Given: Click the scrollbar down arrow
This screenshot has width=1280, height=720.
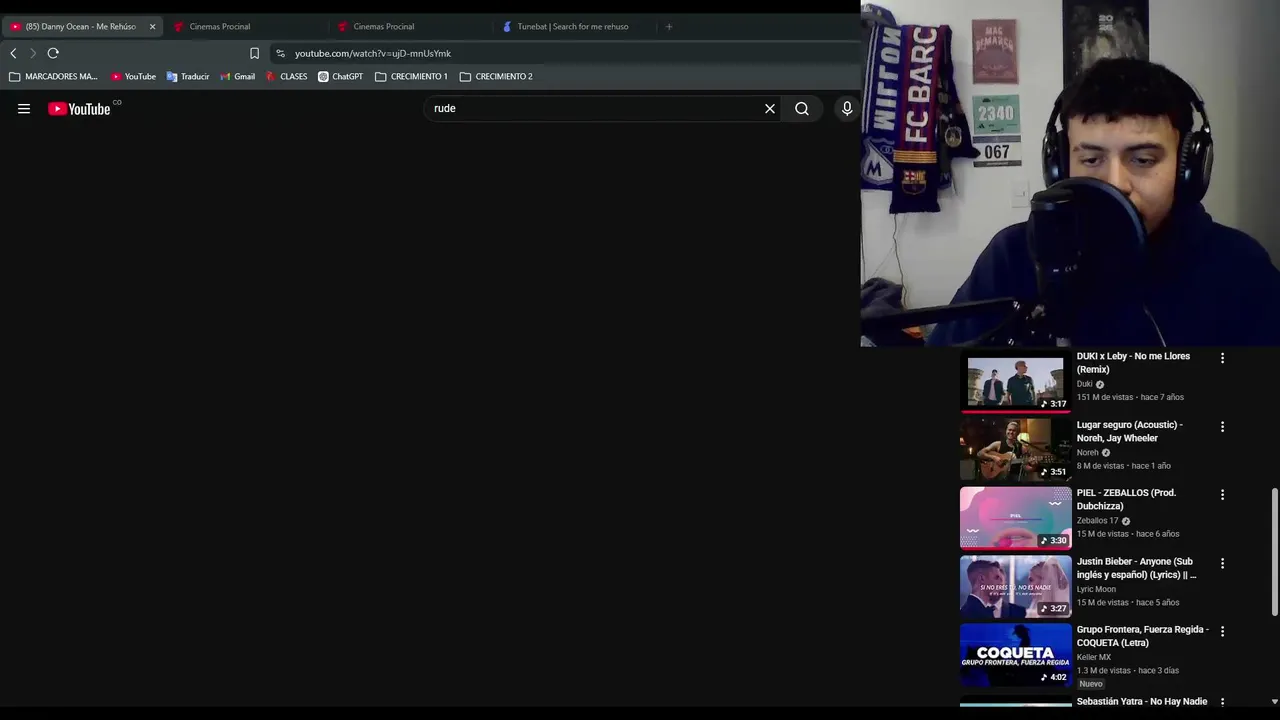Looking at the screenshot, I should tap(1274, 702).
